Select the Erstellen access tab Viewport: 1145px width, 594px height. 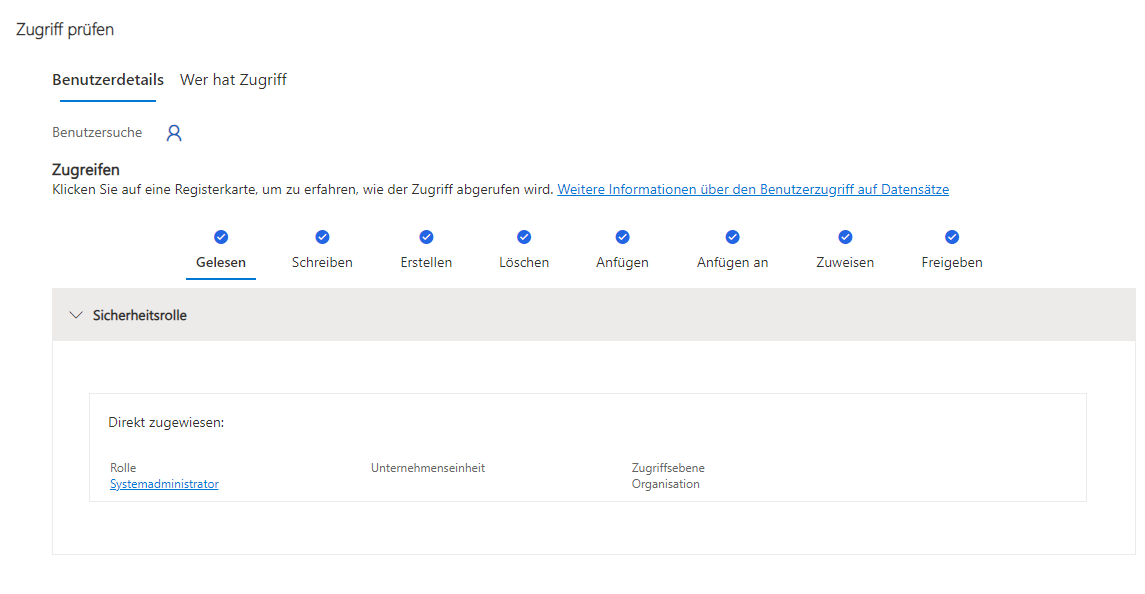pyautogui.click(x=426, y=262)
